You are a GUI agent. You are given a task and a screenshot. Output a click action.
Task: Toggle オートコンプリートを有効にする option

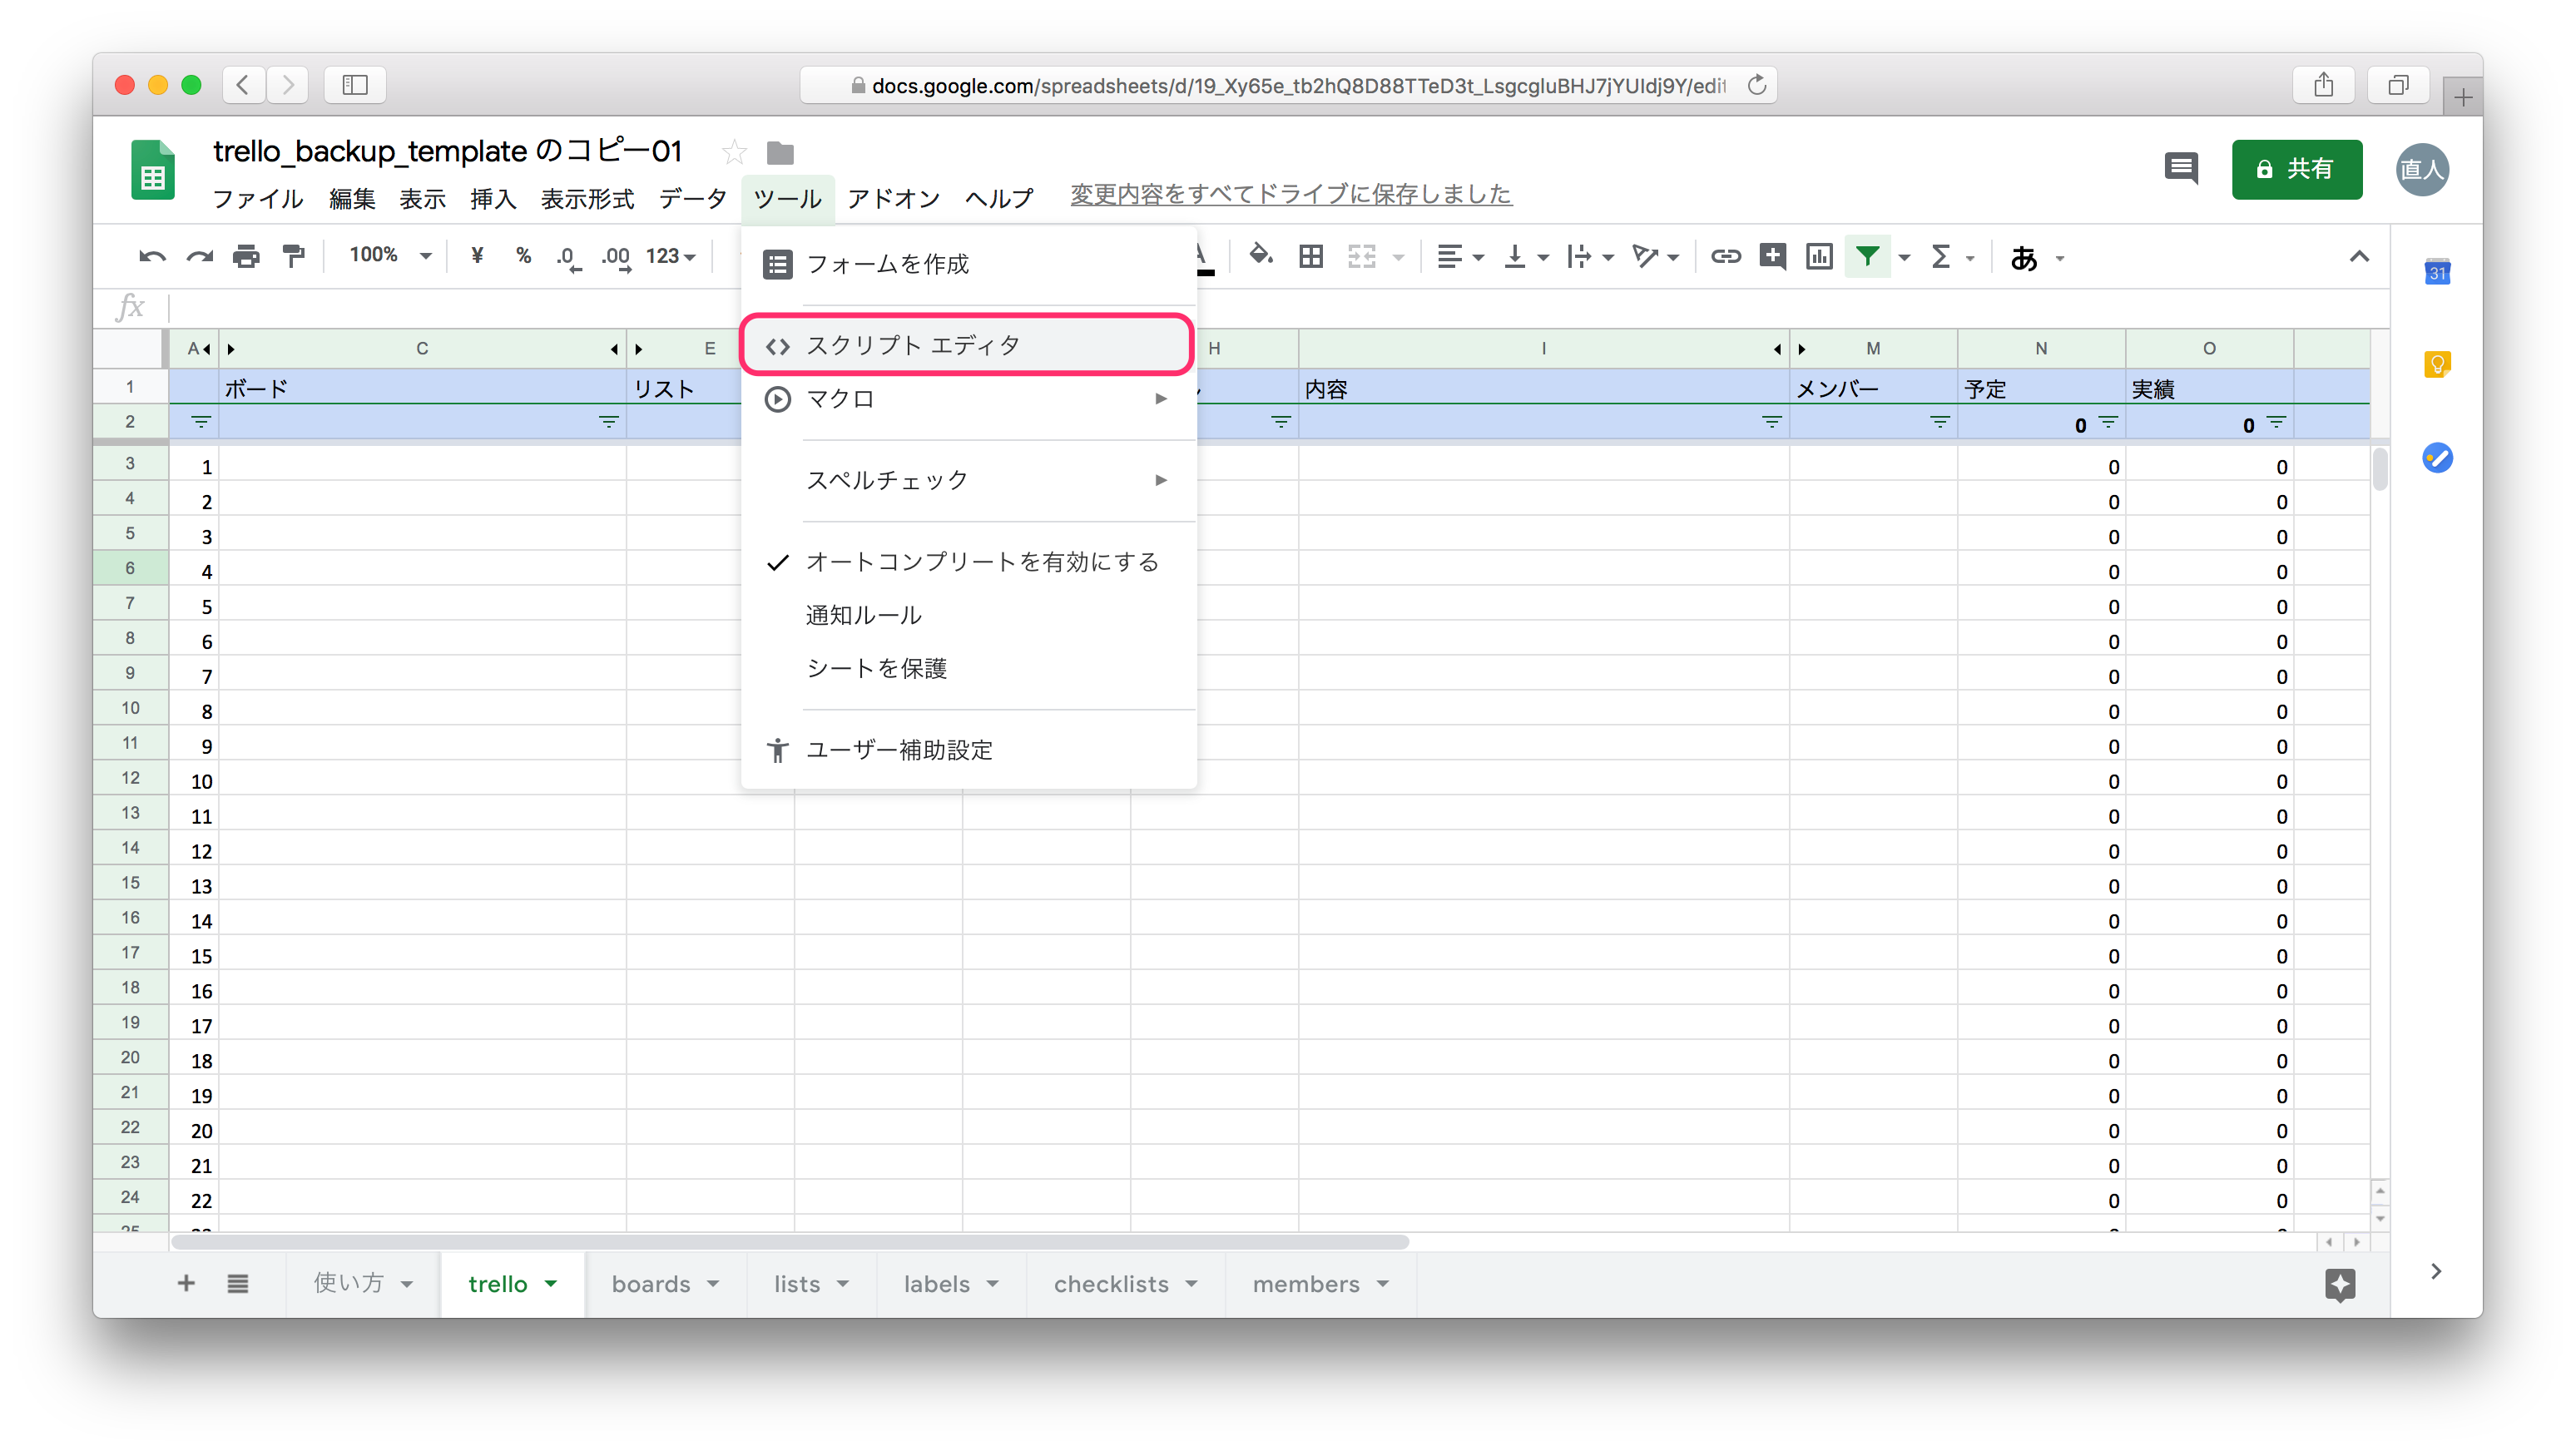pos(981,562)
